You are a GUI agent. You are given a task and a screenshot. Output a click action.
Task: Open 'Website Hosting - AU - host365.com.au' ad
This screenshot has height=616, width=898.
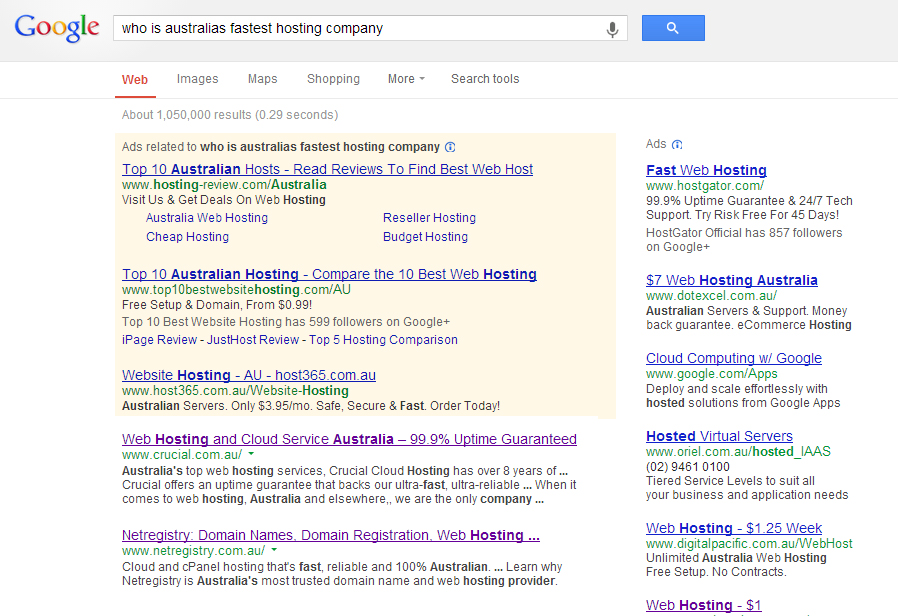point(249,376)
